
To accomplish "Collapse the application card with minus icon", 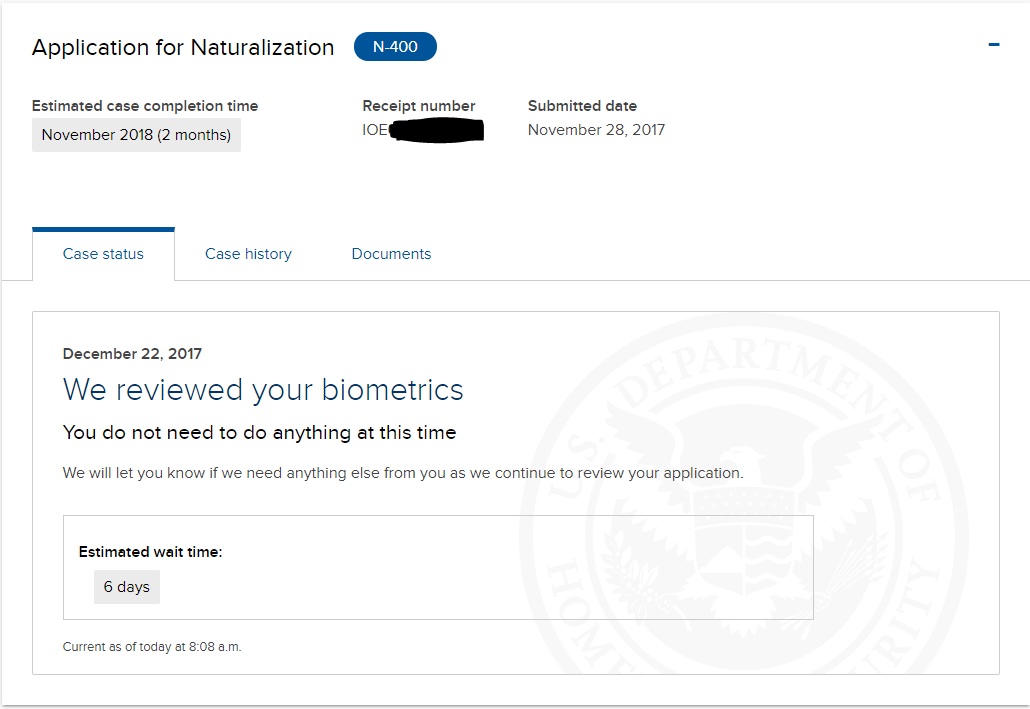I will [993, 45].
